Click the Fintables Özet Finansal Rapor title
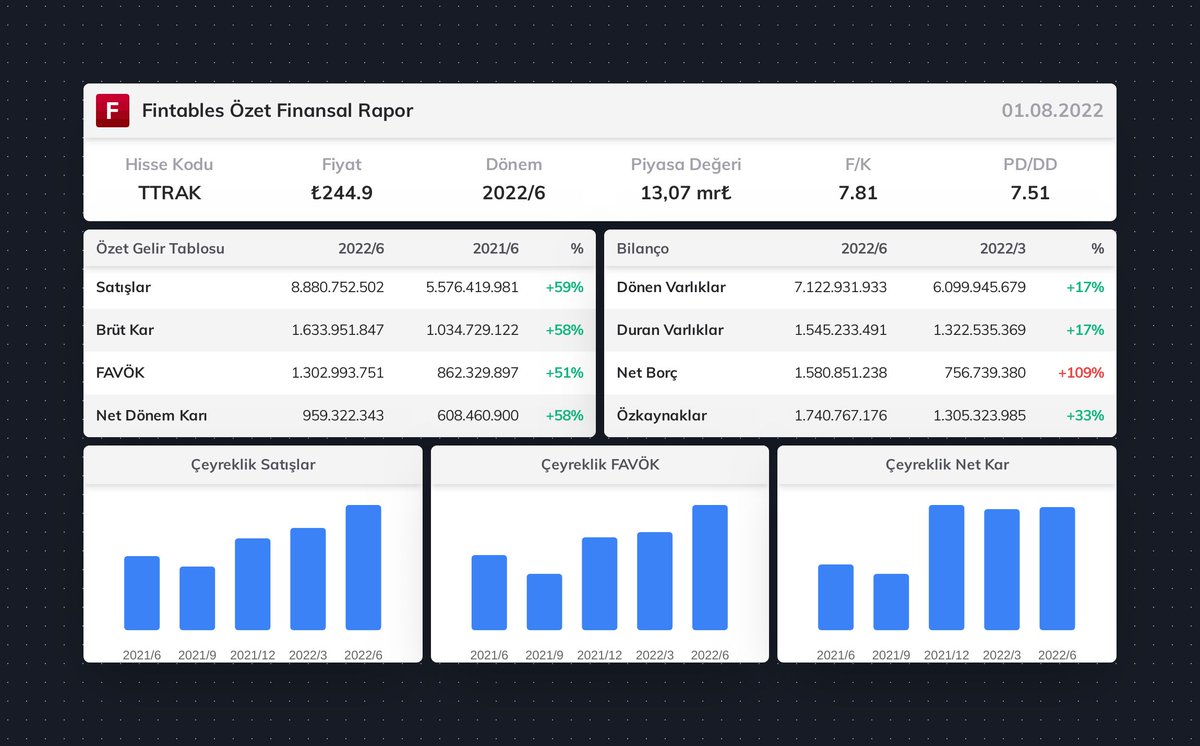 click(277, 111)
